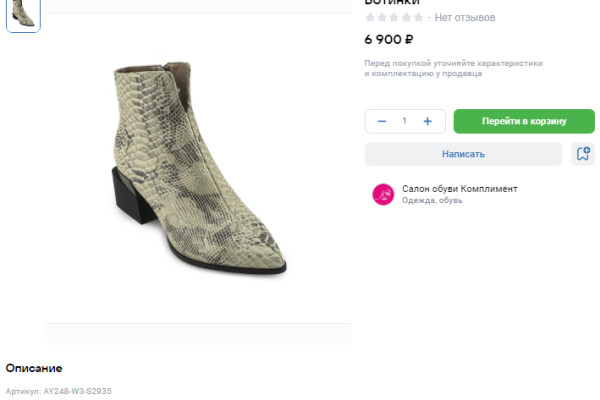Screen dimensions: 600x400
Task: Open the pink shop avatar icon
Action: [x=383, y=194]
